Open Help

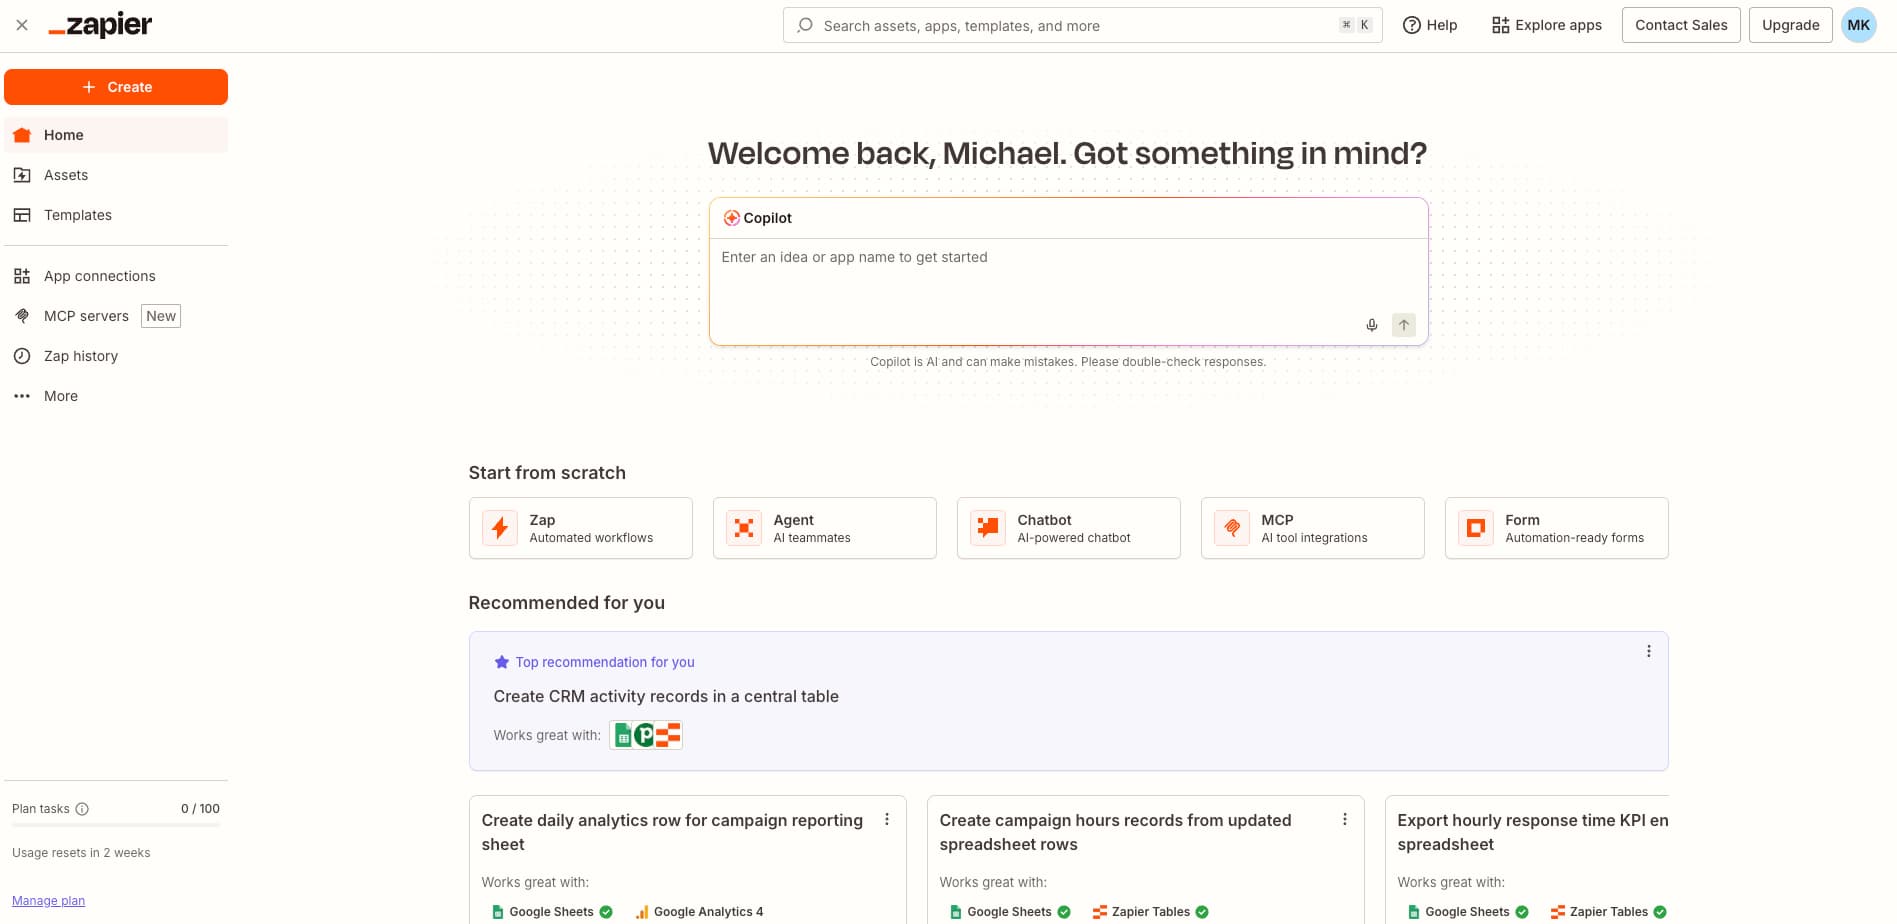[x=1430, y=25]
